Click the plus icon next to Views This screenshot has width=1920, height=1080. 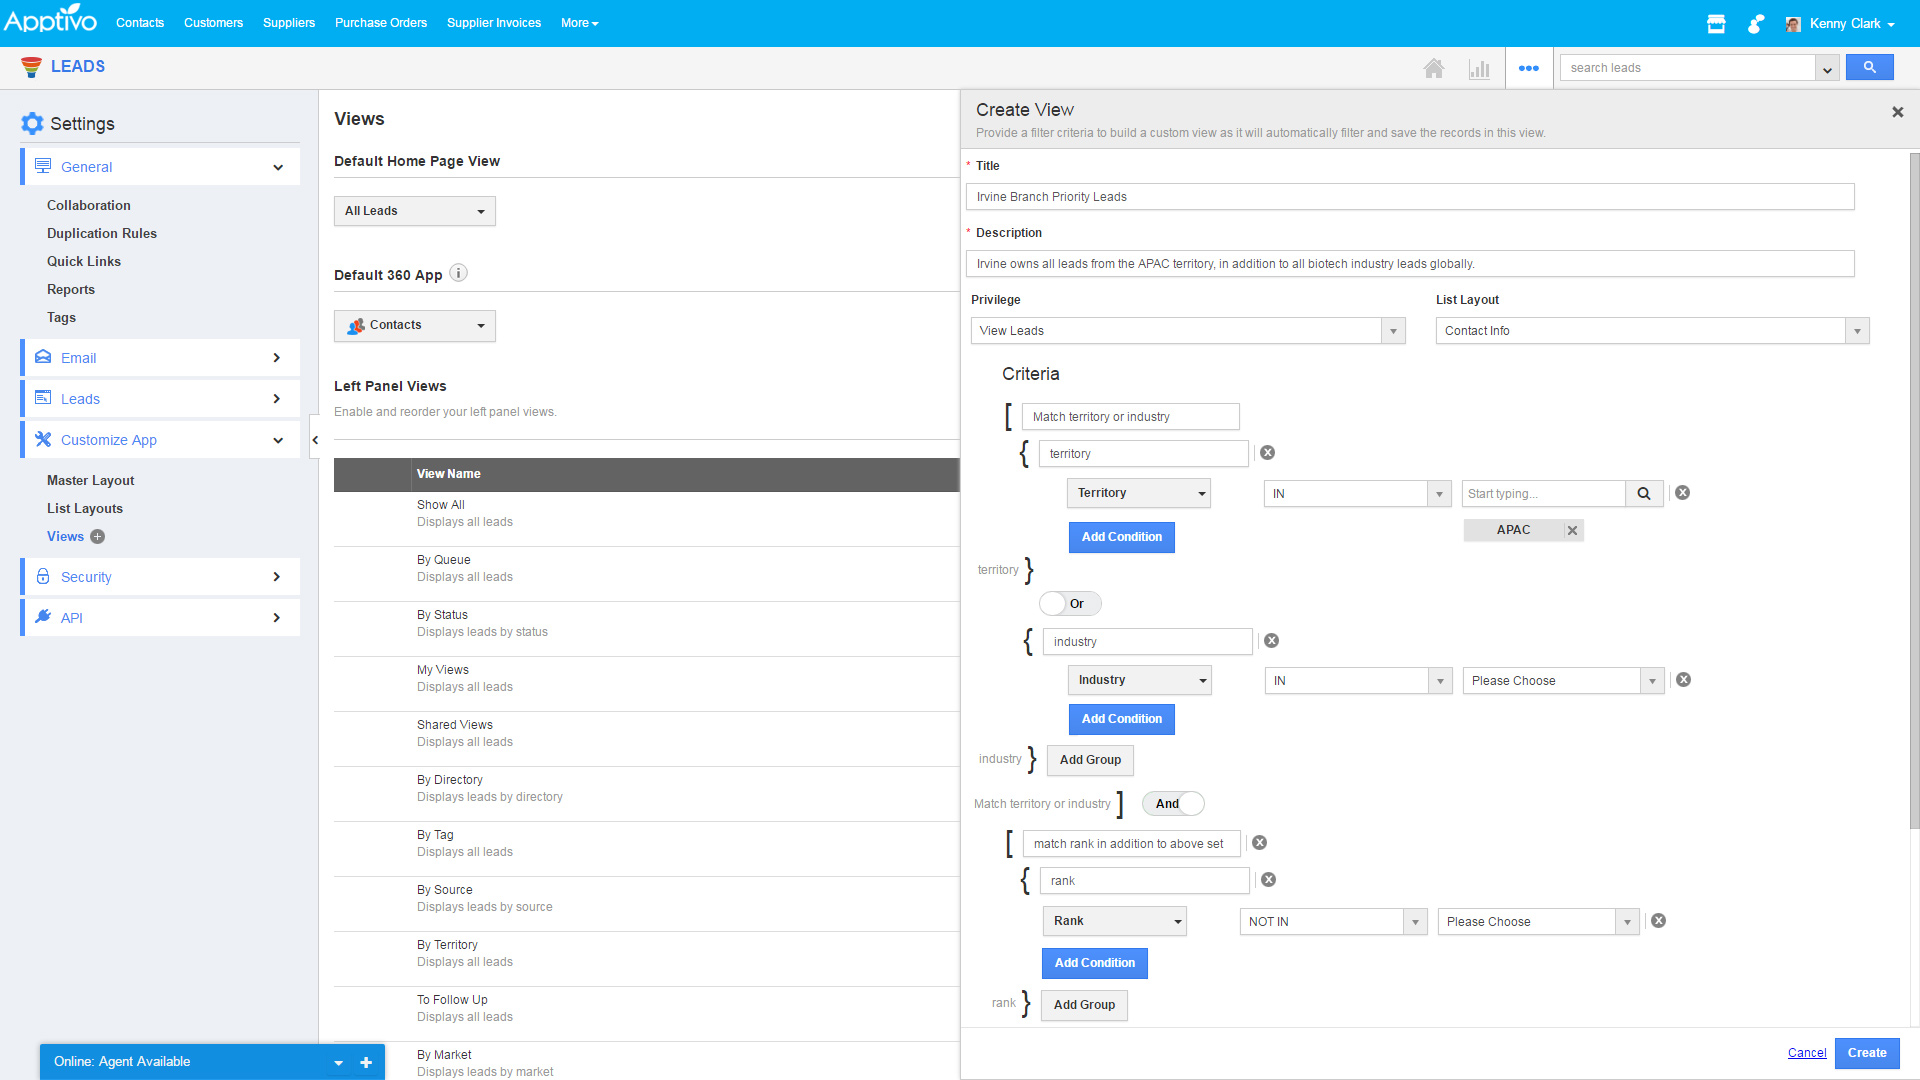[x=98, y=537]
